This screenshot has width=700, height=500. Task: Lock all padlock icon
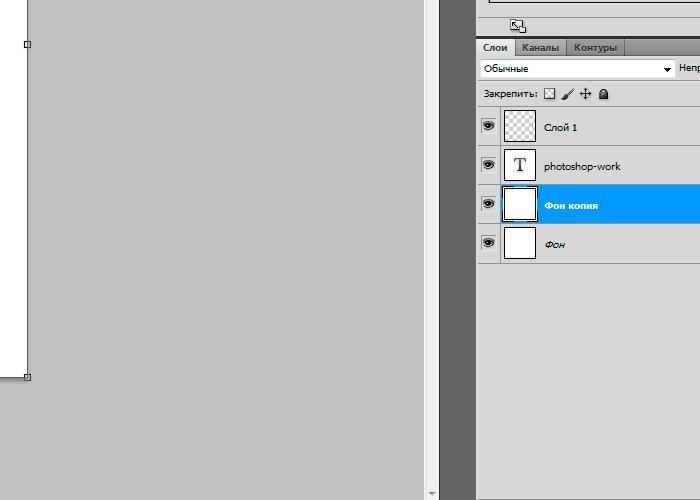click(604, 94)
